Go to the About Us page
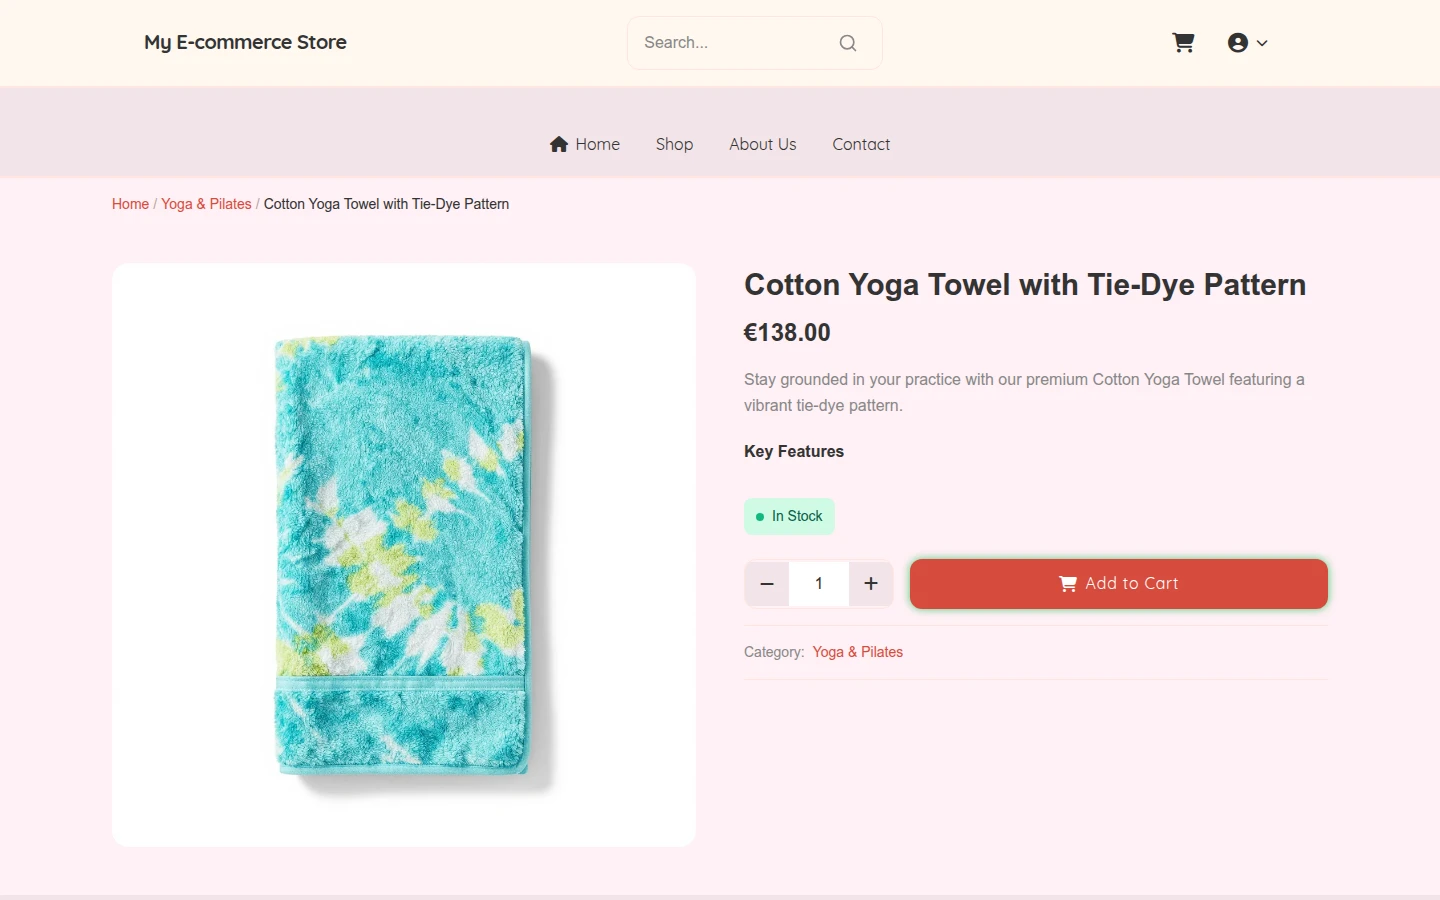The image size is (1440, 900). [763, 144]
